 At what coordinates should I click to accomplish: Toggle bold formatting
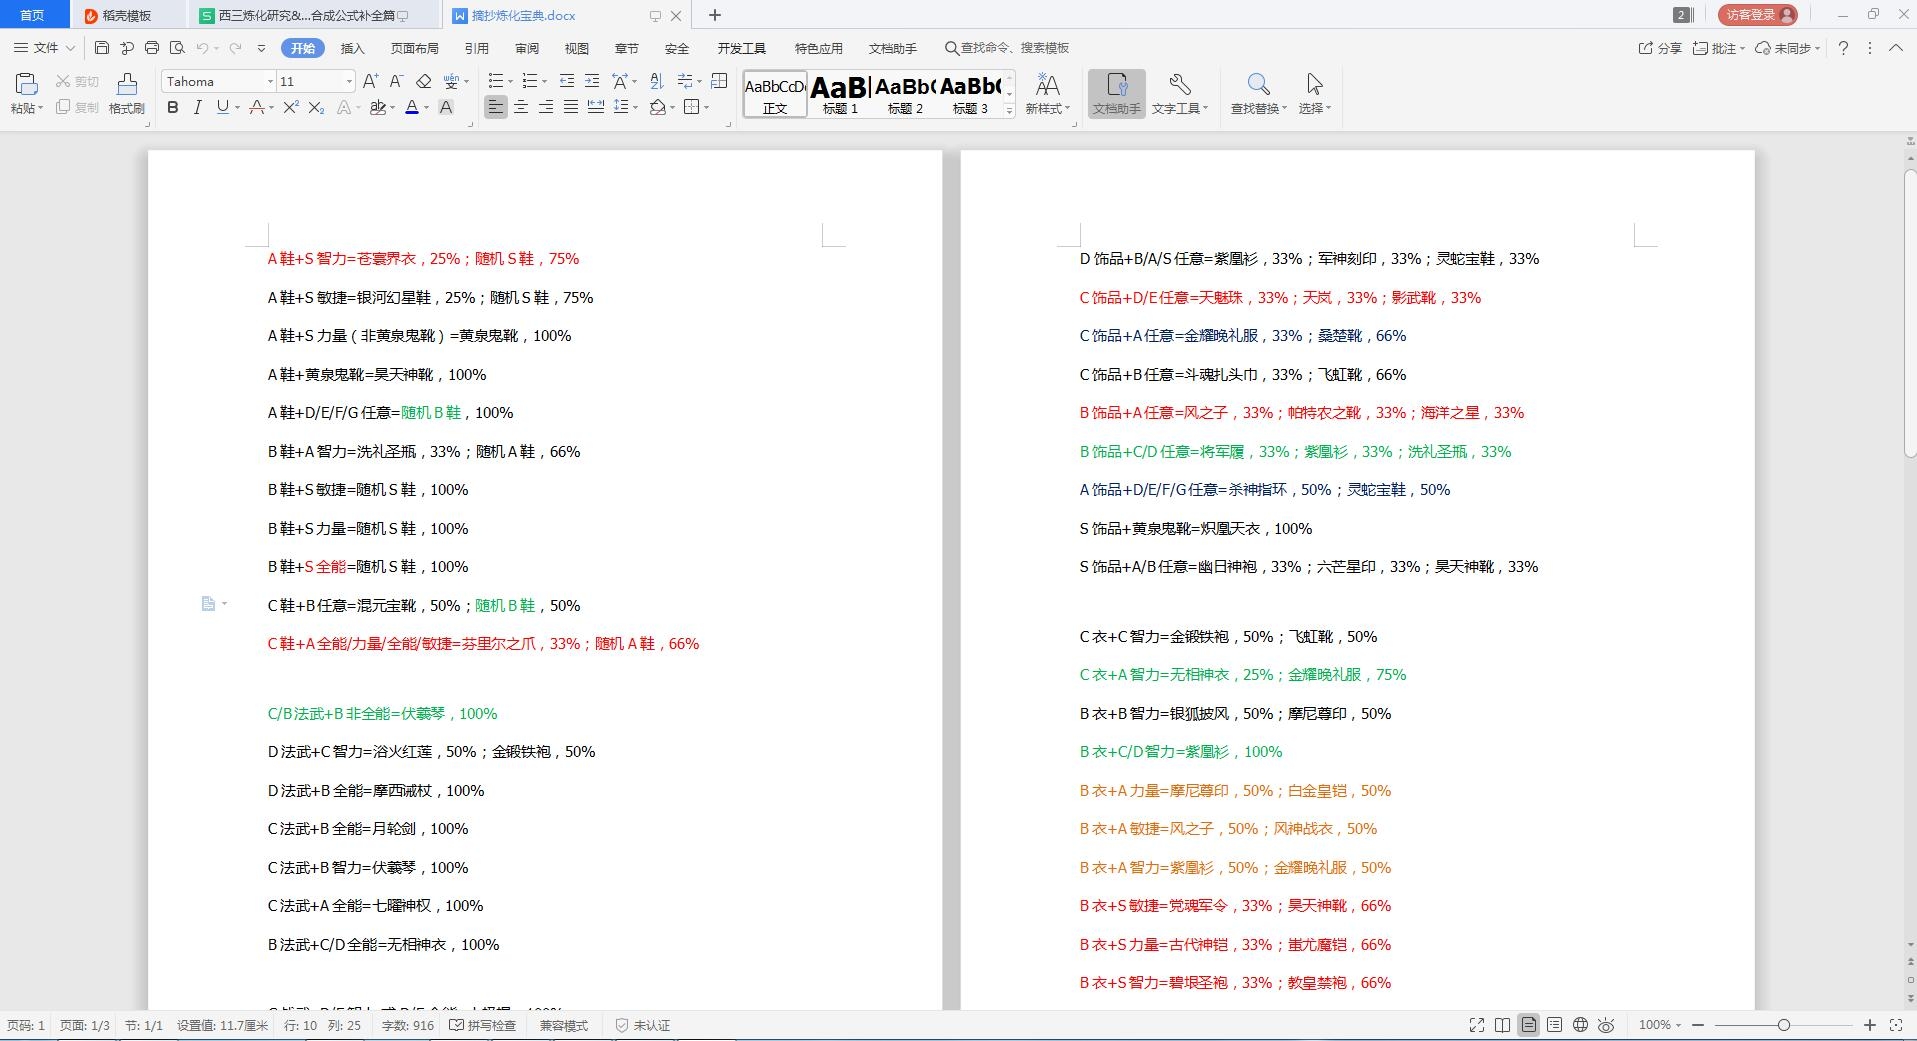(x=173, y=107)
